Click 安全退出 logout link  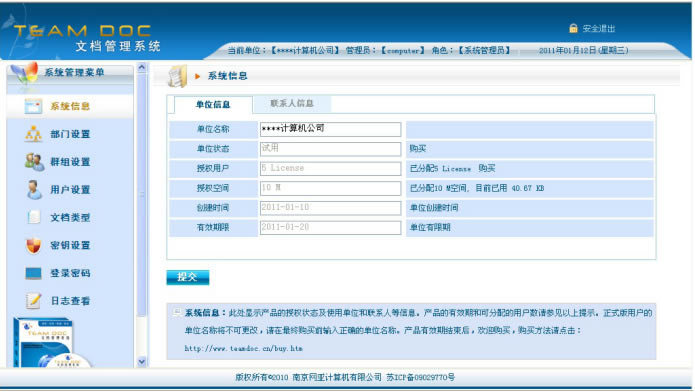(x=599, y=28)
